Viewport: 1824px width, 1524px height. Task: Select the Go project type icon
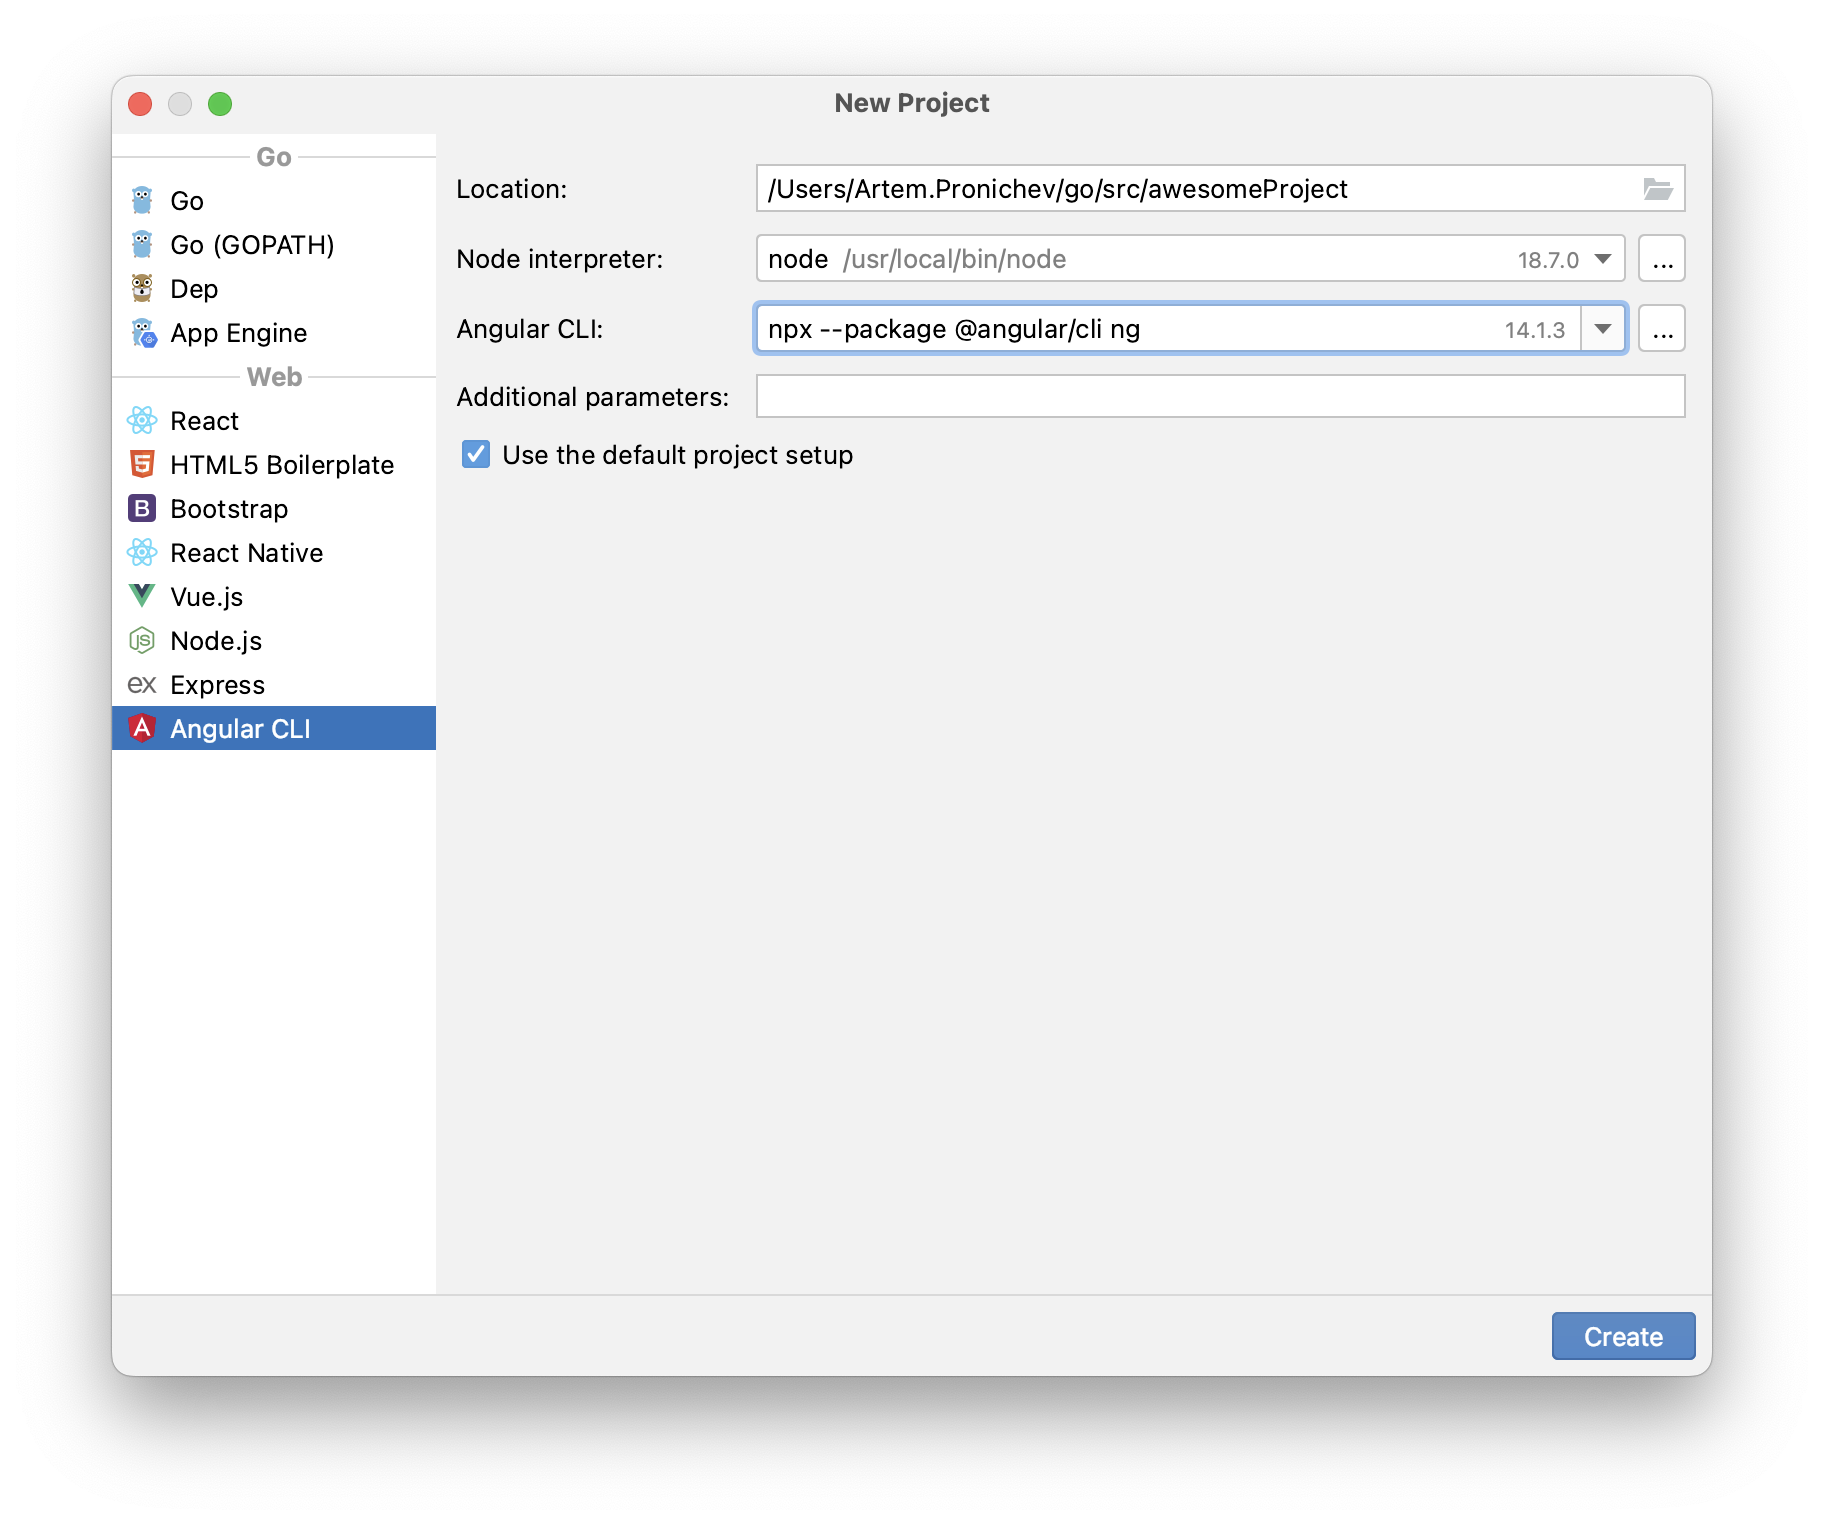click(142, 200)
